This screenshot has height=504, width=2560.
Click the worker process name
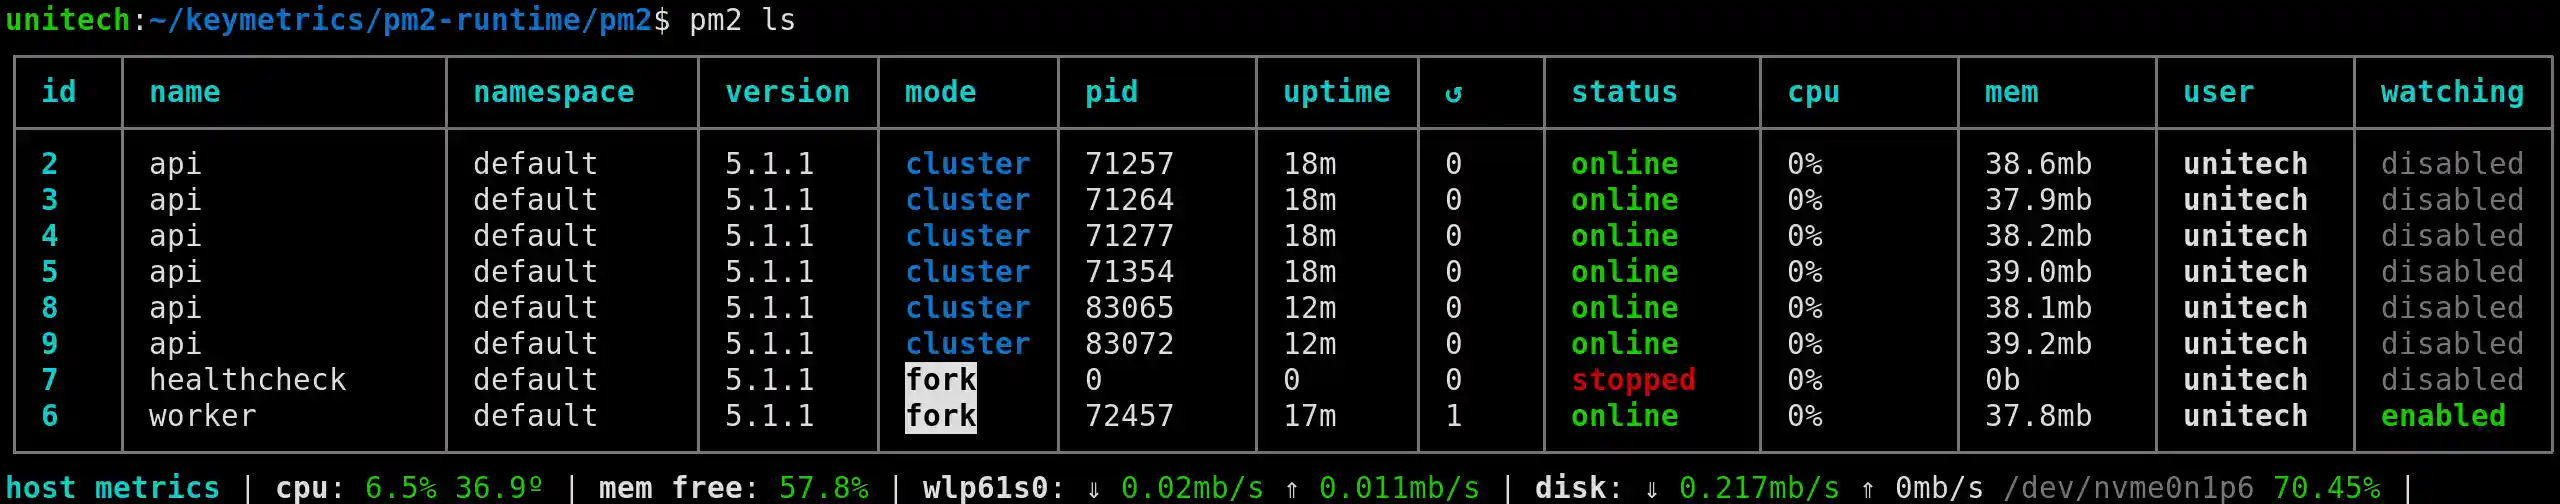(202, 416)
